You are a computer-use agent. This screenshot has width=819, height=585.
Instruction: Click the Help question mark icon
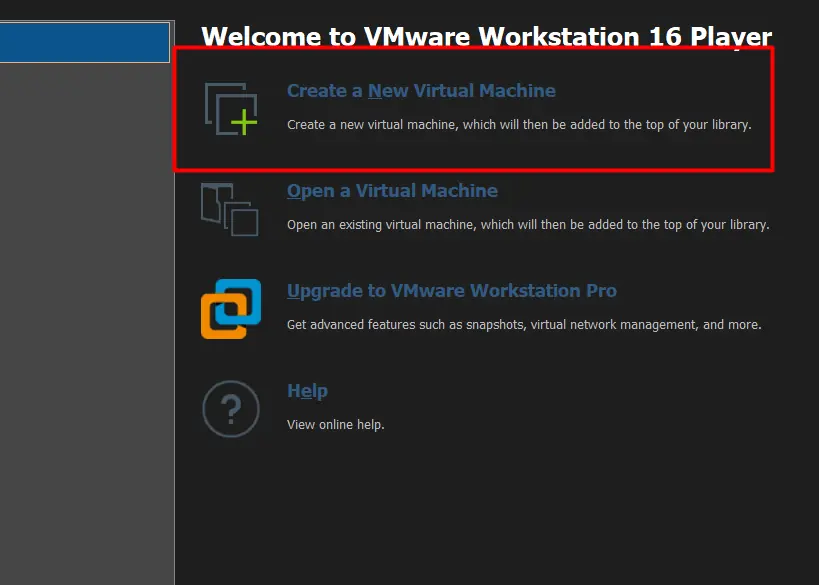231,408
